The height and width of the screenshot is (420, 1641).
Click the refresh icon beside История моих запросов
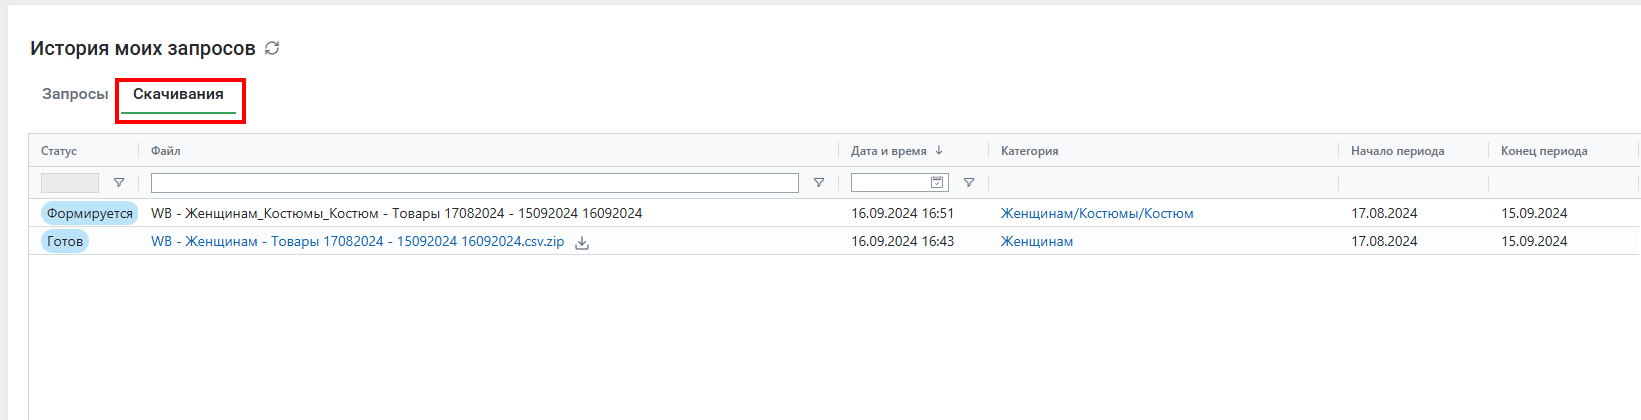pos(272,48)
